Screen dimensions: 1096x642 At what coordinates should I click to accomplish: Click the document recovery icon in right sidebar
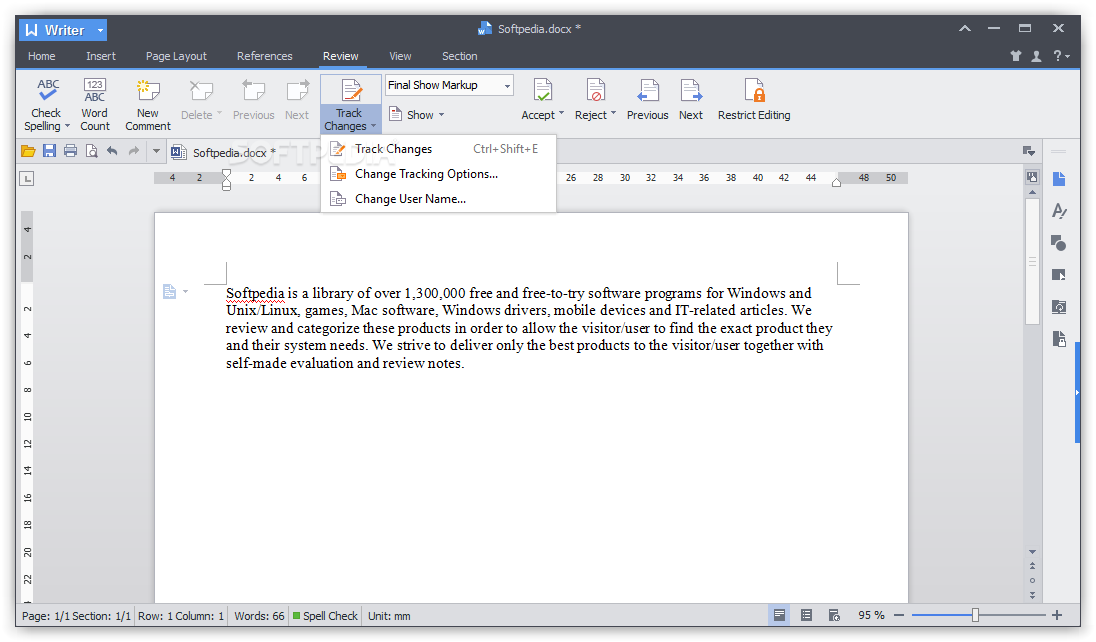point(1059,338)
